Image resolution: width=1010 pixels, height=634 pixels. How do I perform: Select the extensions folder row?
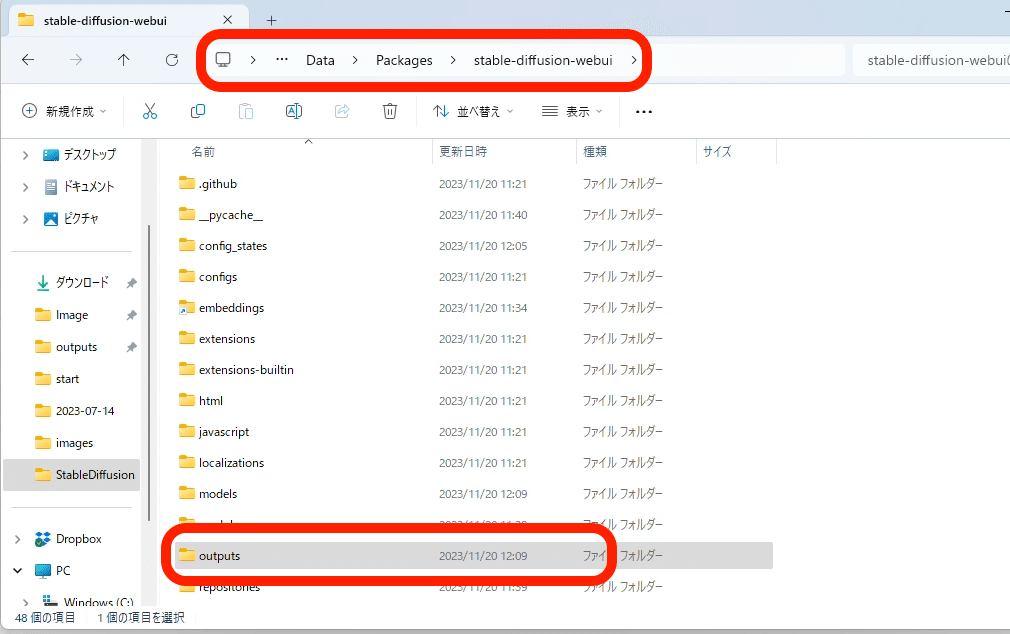(475, 338)
